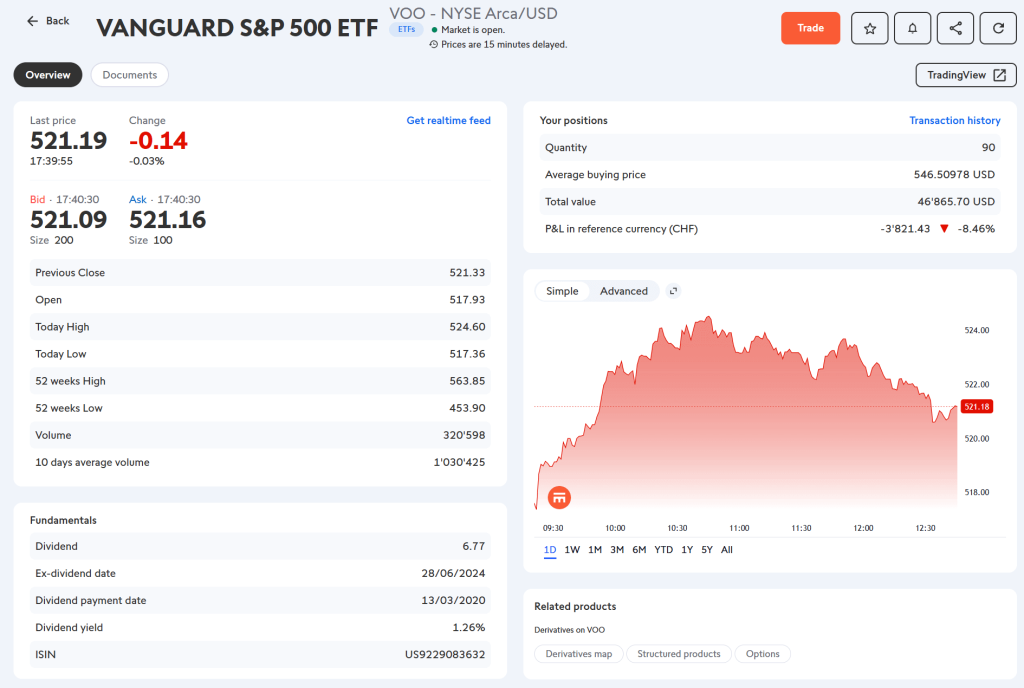Select the 1D chart range
The width and height of the screenshot is (1024, 688).
coord(550,550)
